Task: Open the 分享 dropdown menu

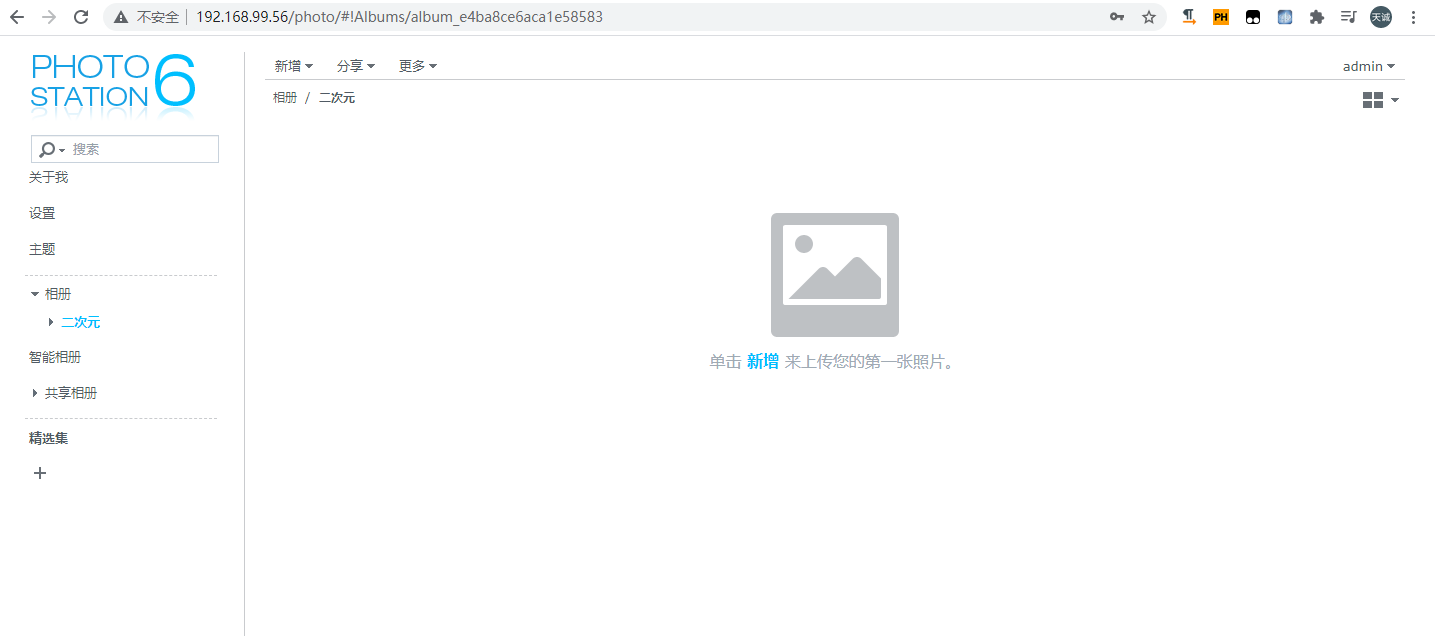Action: tap(355, 66)
